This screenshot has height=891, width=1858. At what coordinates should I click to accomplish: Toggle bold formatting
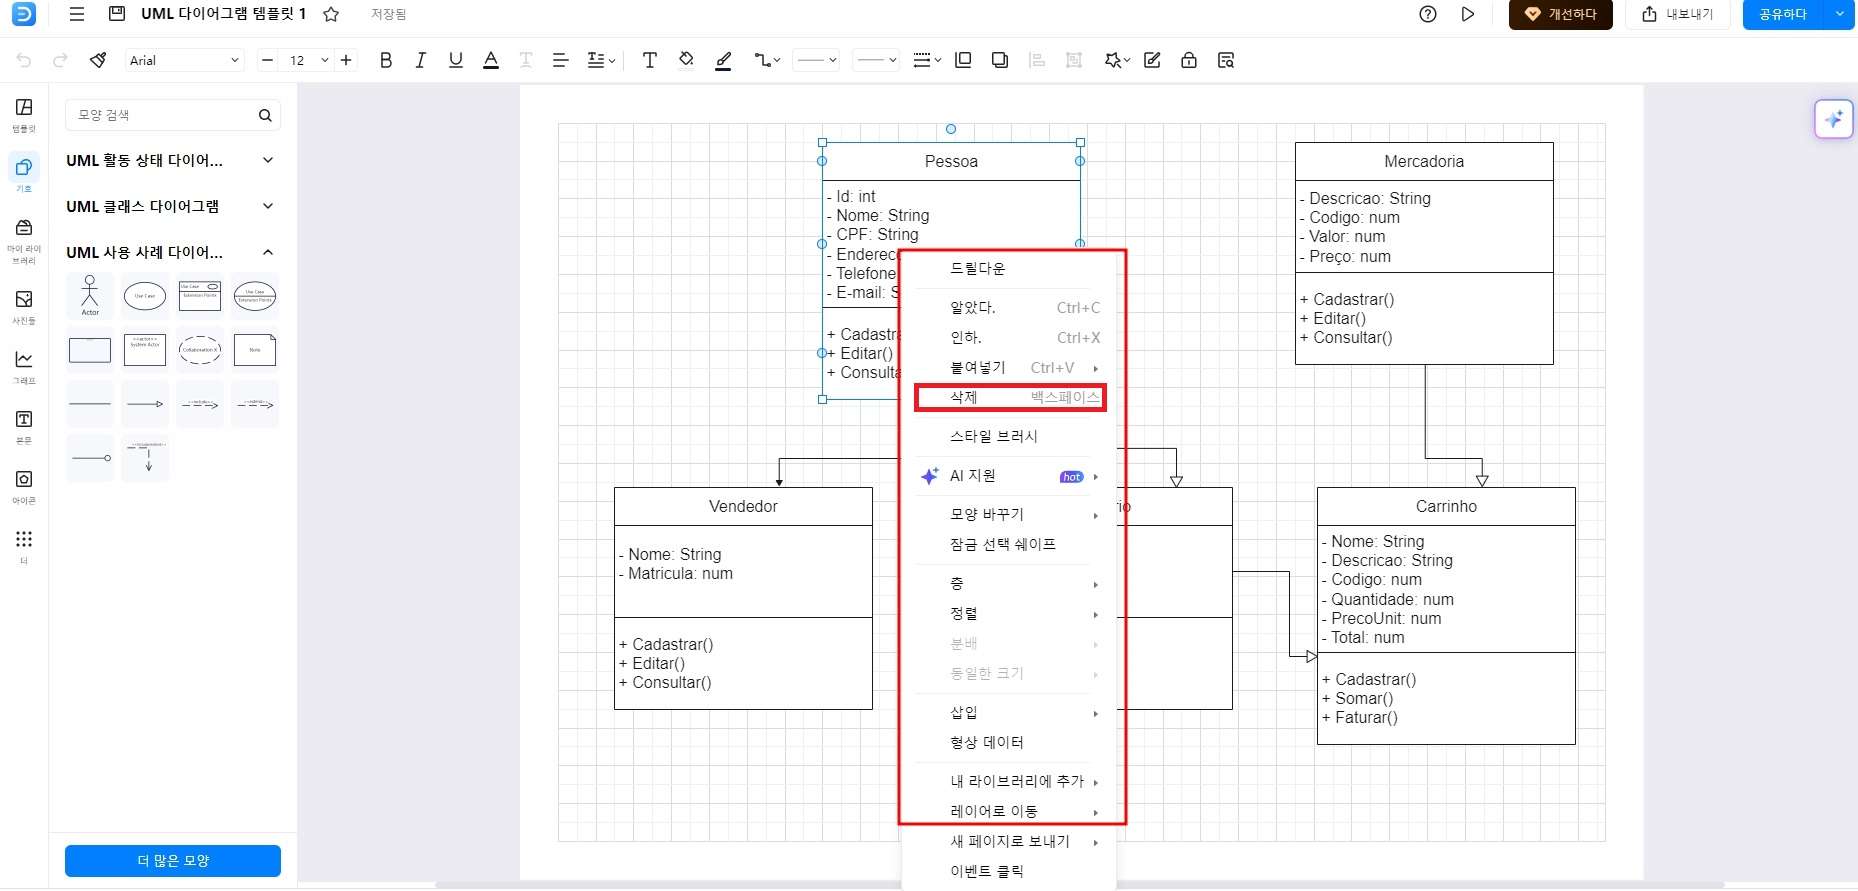coord(385,60)
